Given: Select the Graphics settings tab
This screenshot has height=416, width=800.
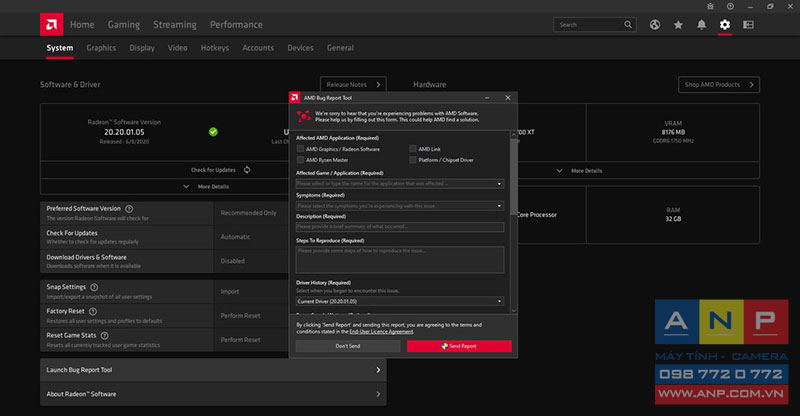Looking at the screenshot, I should [x=101, y=48].
